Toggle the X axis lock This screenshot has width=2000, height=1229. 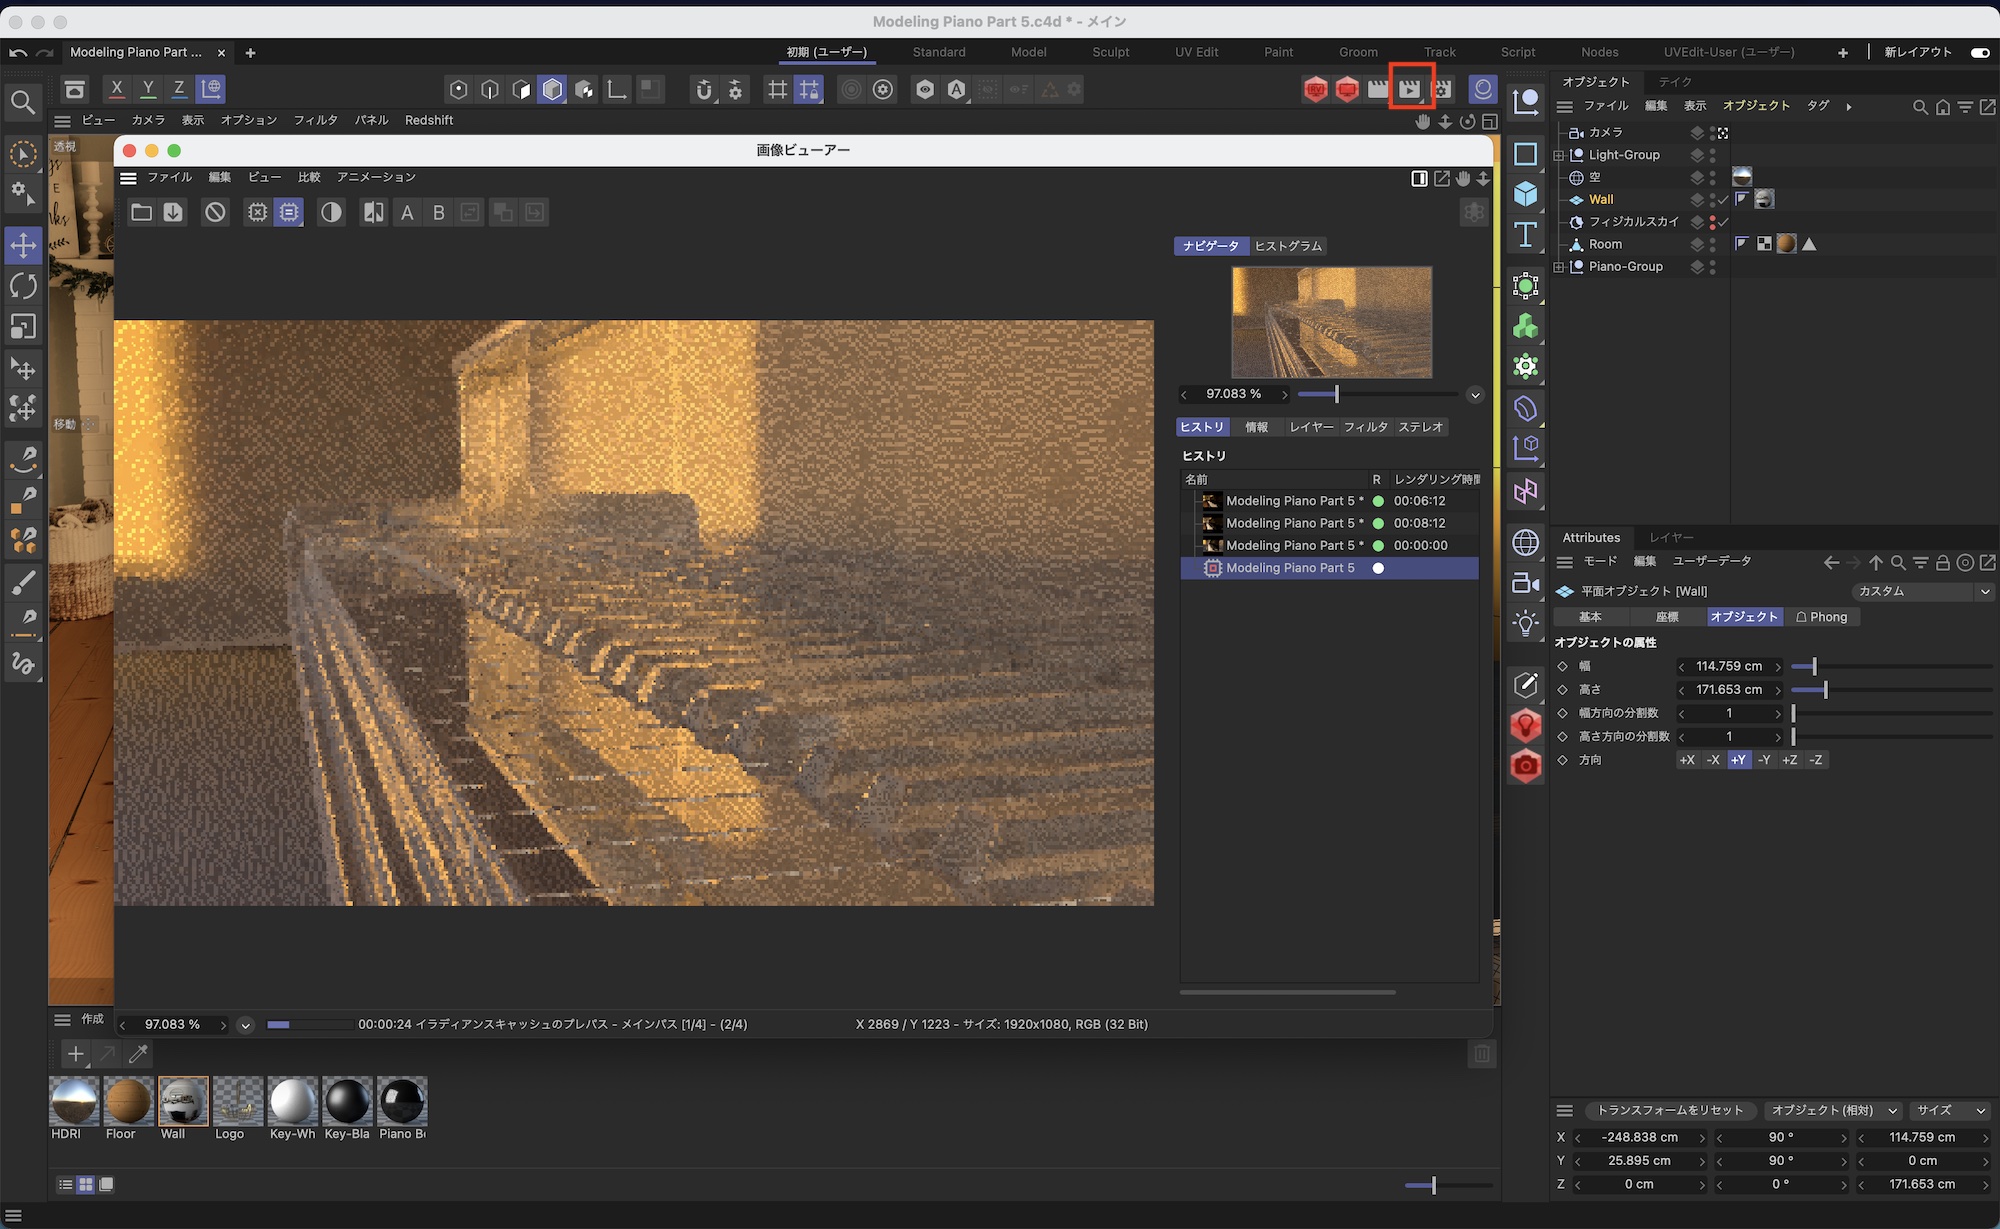pos(117,89)
